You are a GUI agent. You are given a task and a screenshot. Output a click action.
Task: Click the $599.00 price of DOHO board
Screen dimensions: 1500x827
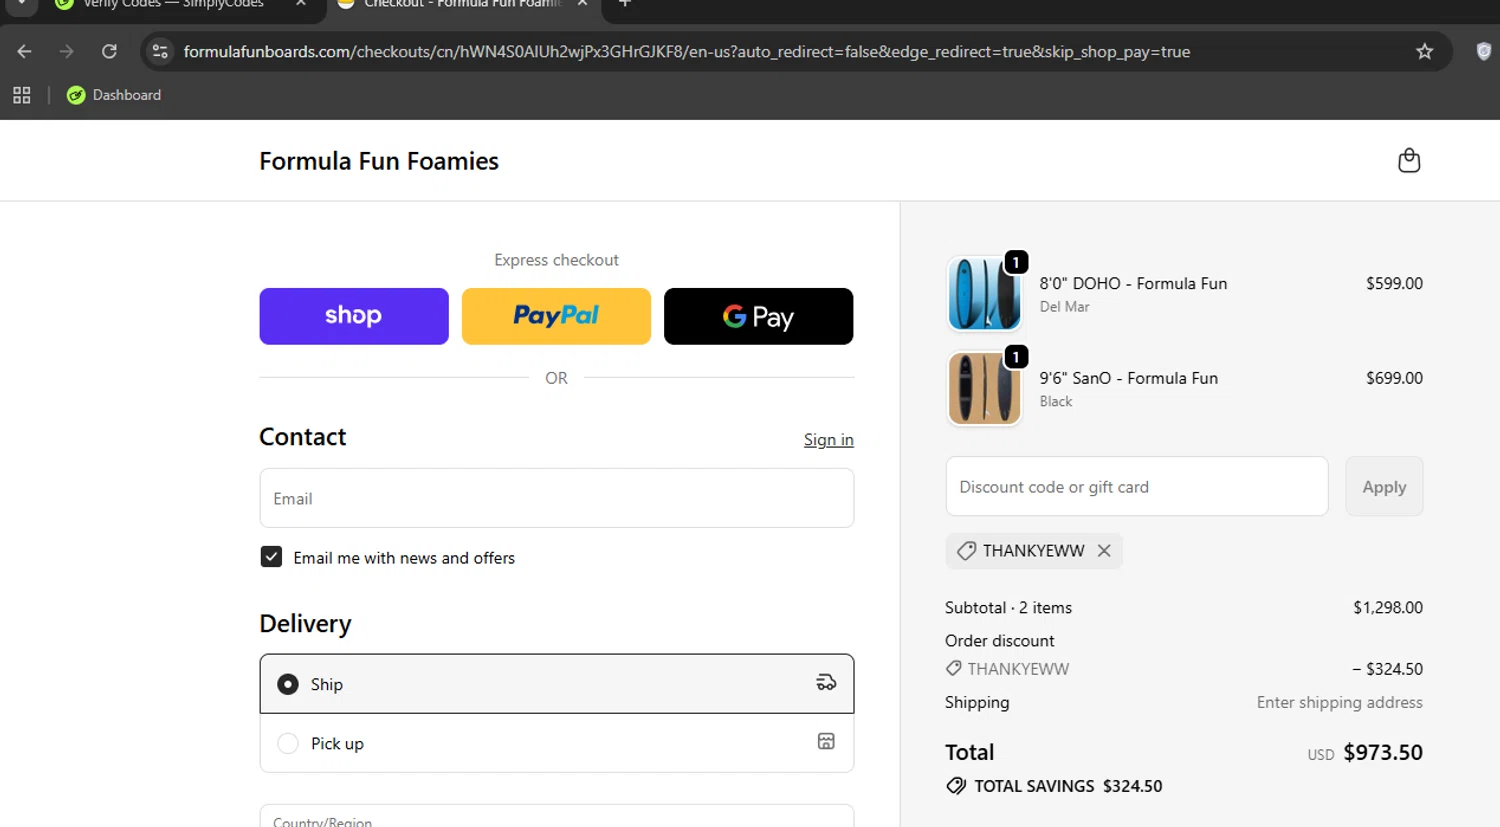coord(1394,283)
